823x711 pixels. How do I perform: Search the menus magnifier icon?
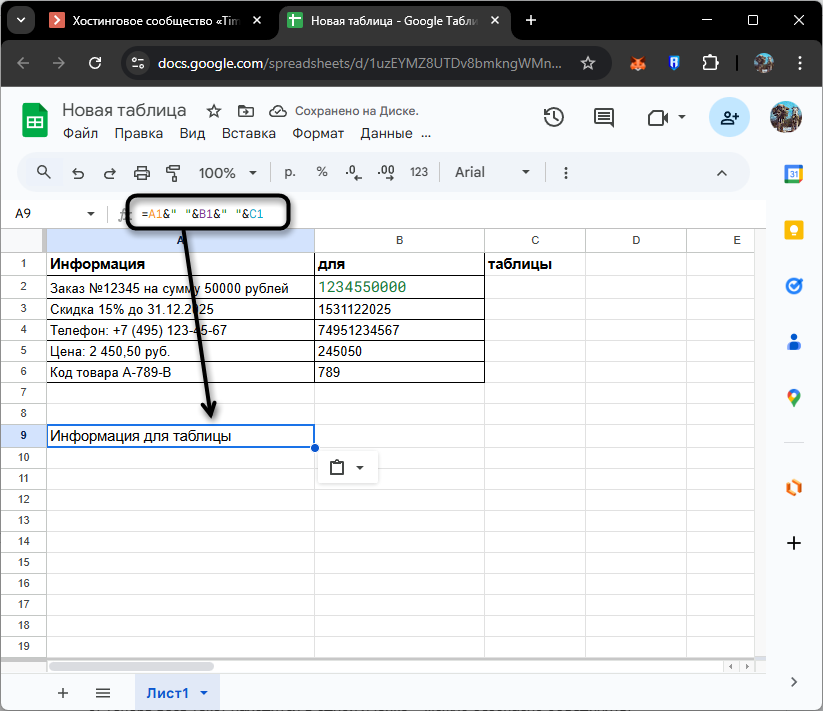coord(44,172)
